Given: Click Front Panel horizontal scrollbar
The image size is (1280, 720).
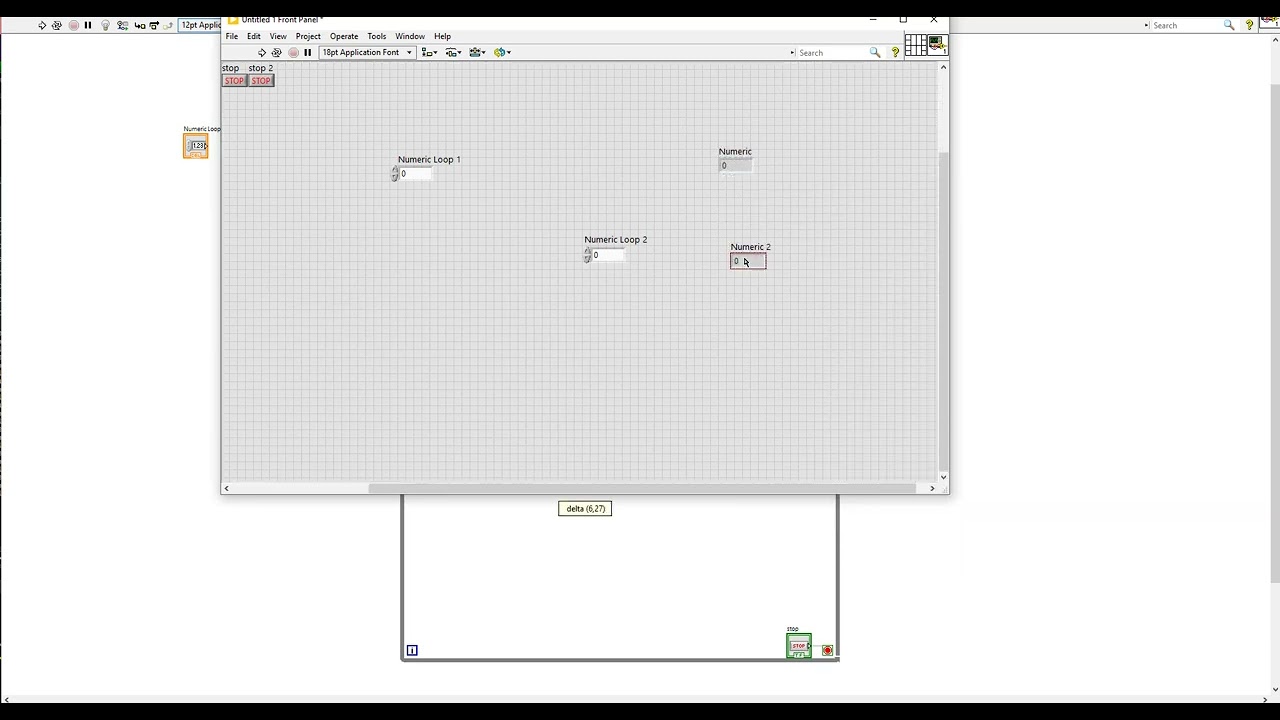Looking at the screenshot, I should coord(643,488).
